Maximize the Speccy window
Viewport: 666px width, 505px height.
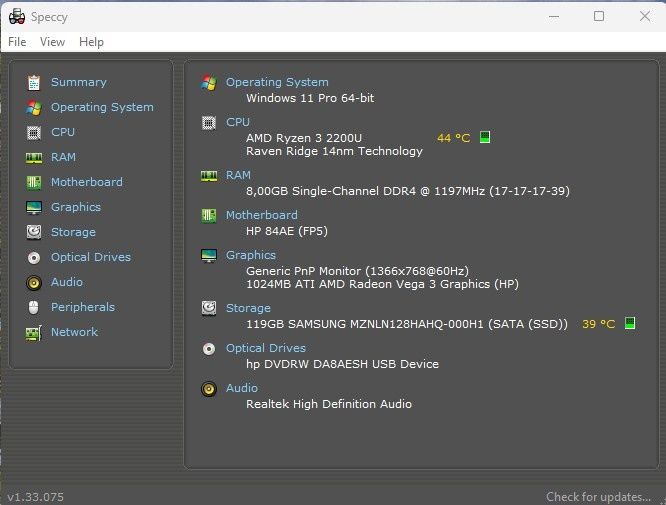[x=599, y=16]
